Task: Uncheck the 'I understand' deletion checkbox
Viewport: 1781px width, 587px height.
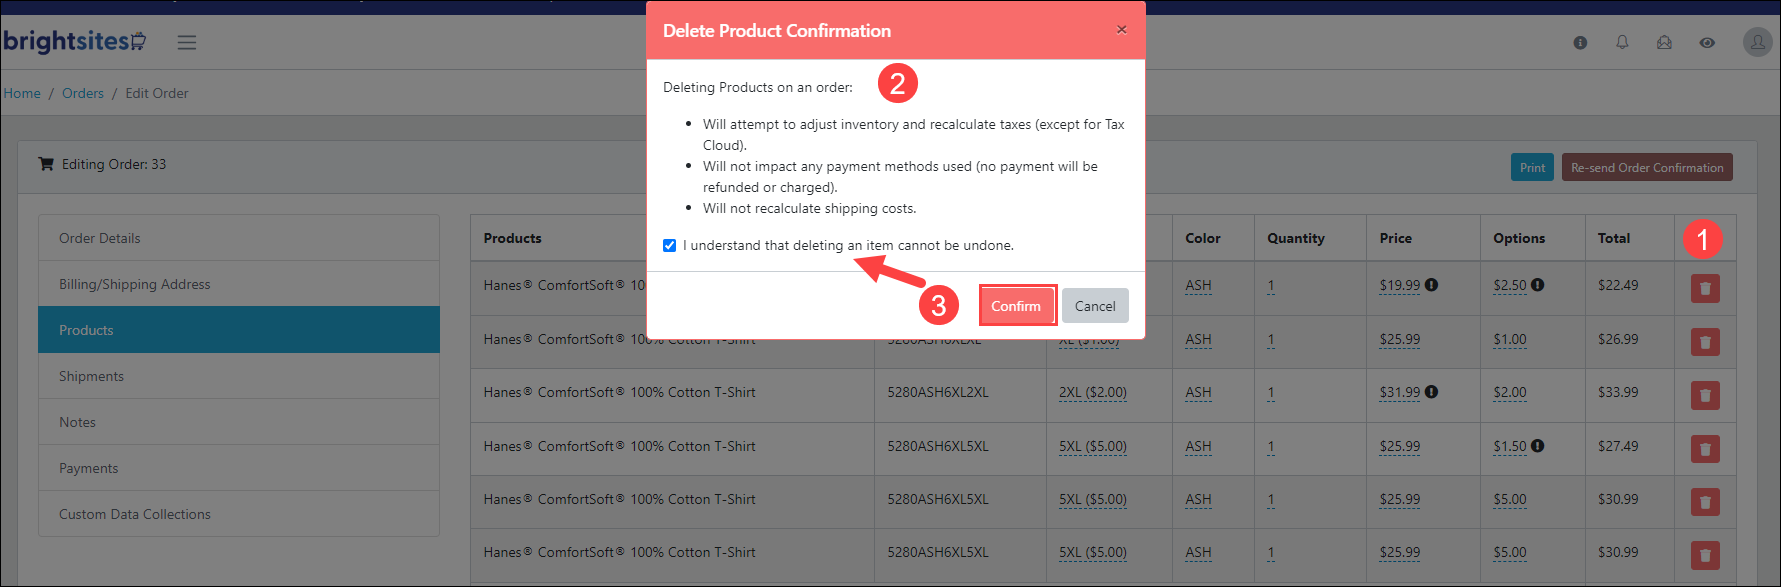Action: pyautogui.click(x=669, y=246)
